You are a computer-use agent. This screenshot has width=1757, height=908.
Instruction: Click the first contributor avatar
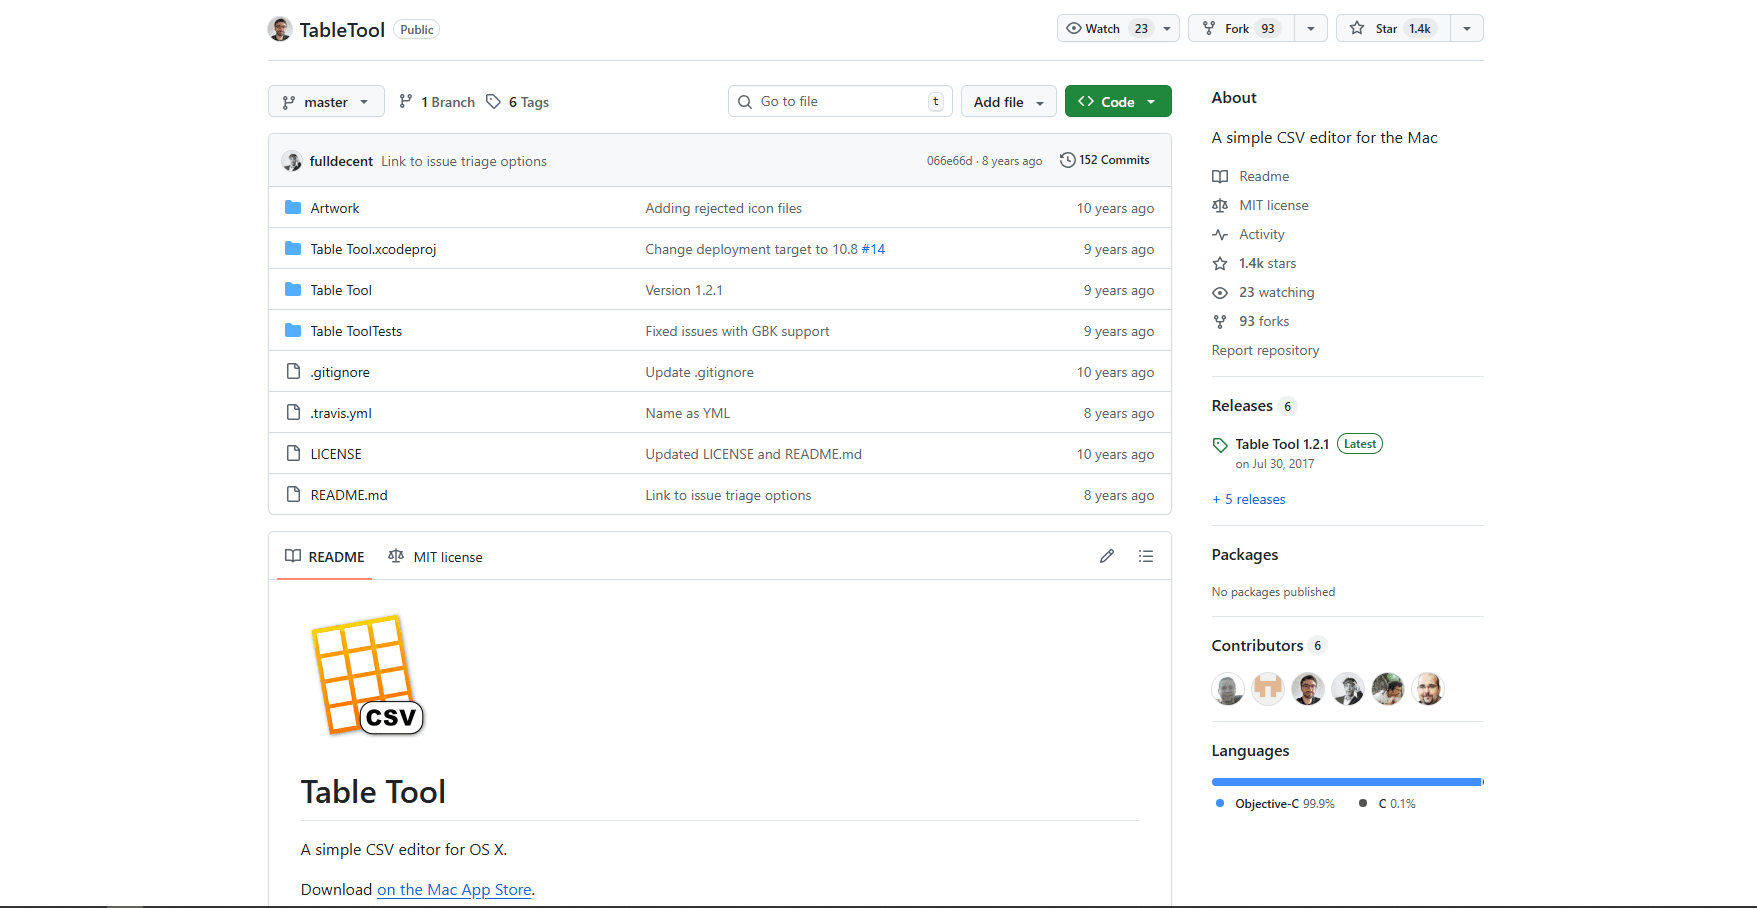coord(1227,689)
